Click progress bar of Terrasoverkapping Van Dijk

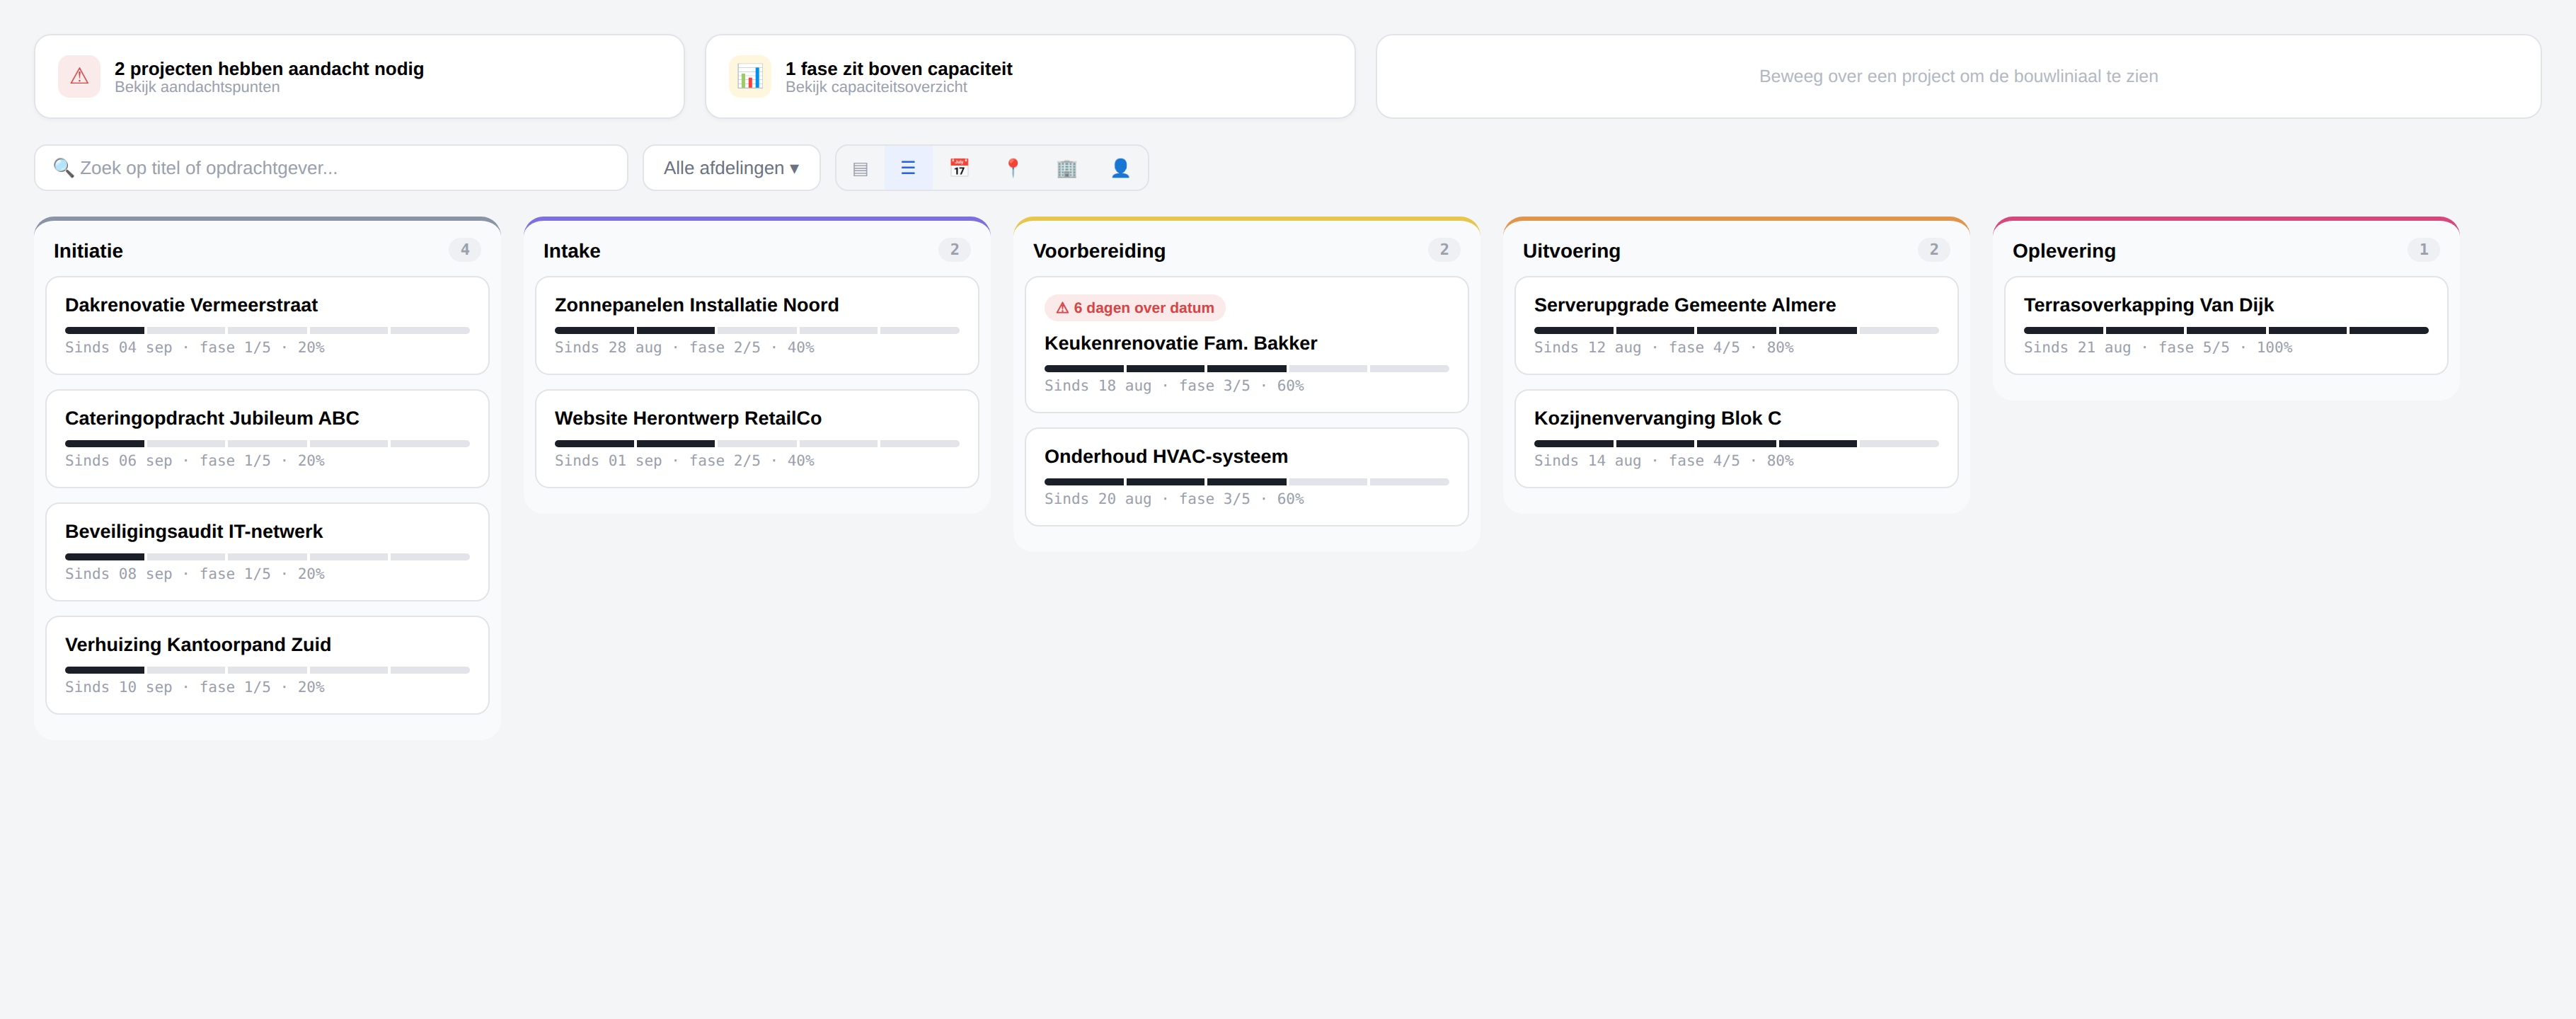(2226, 330)
